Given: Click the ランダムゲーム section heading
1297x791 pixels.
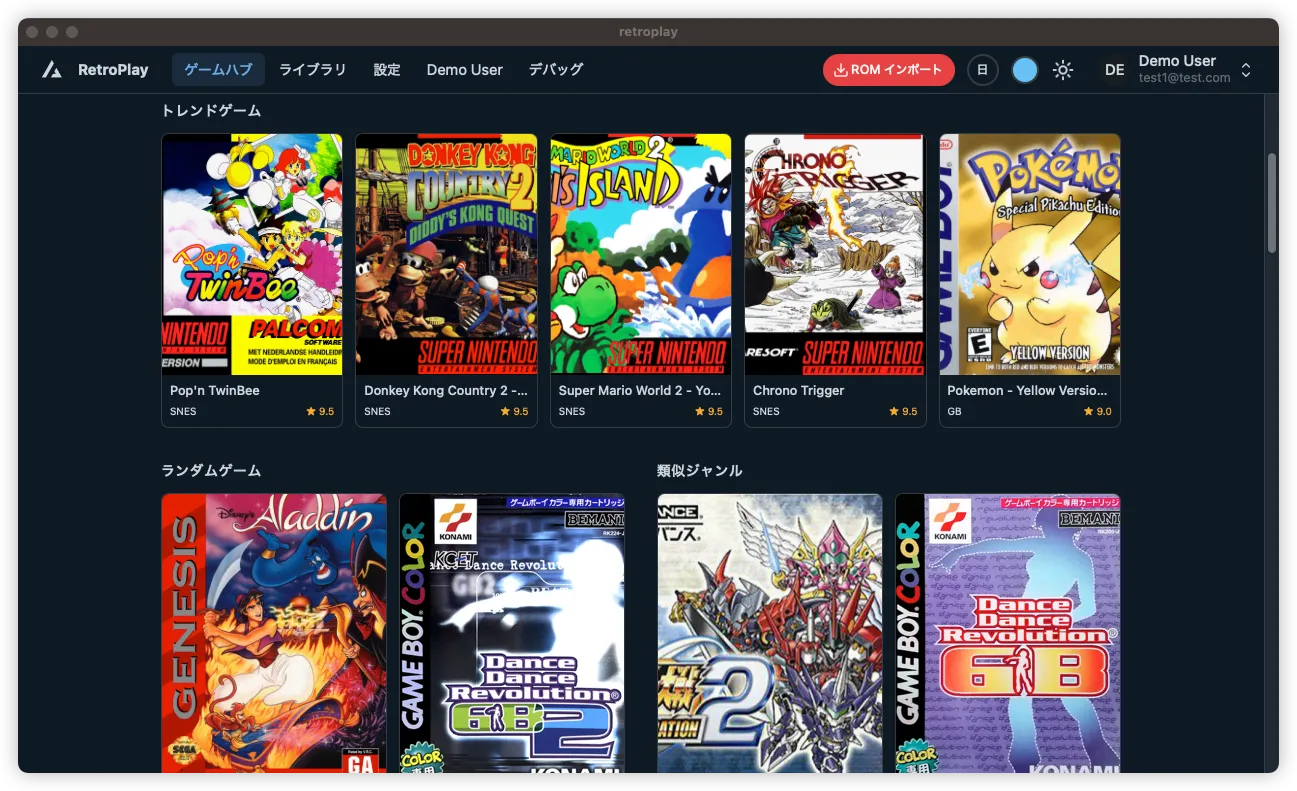Looking at the screenshot, I should [x=211, y=470].
